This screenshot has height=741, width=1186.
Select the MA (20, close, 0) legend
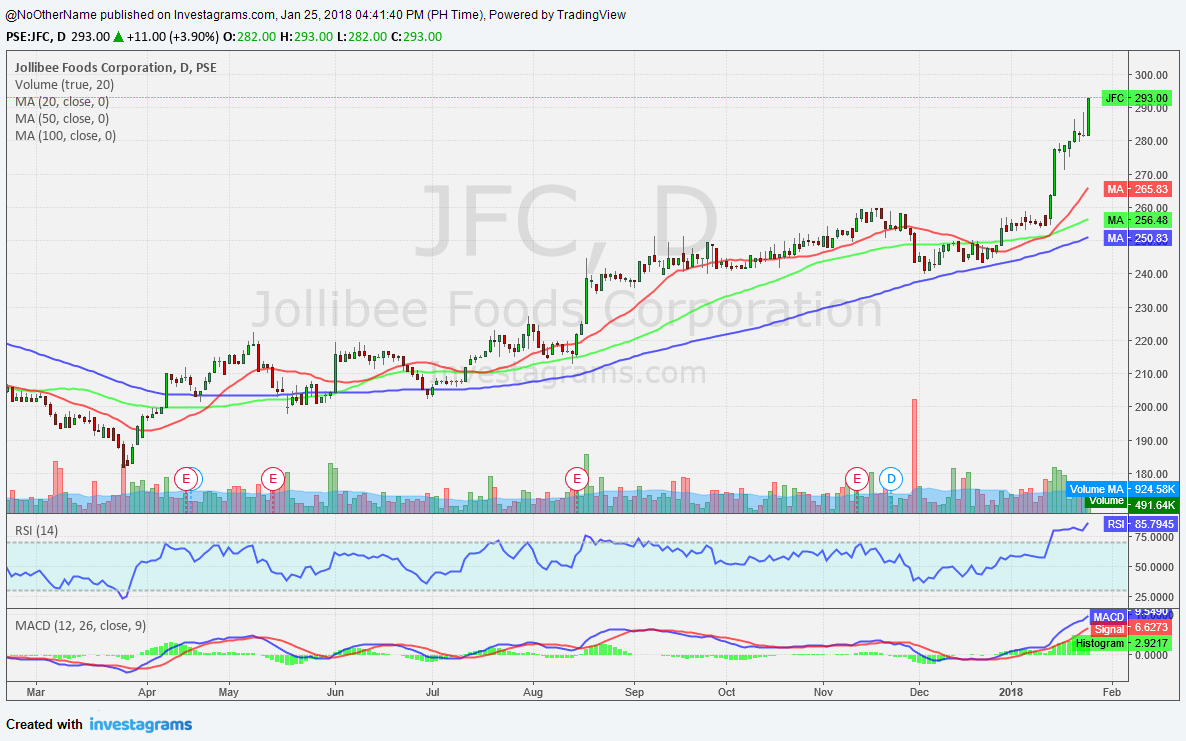62,102
